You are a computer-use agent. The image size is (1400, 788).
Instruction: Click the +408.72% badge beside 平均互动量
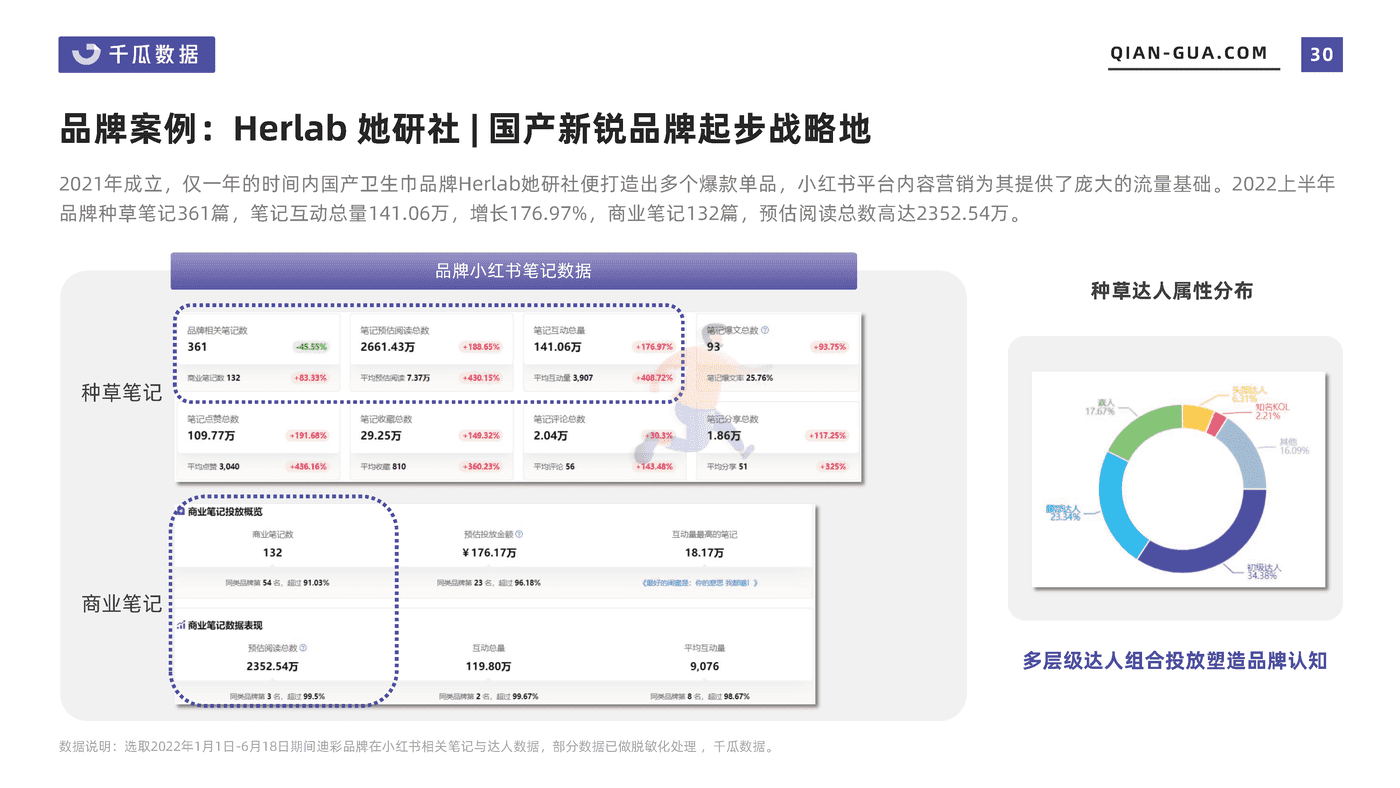tap(654, 378)
